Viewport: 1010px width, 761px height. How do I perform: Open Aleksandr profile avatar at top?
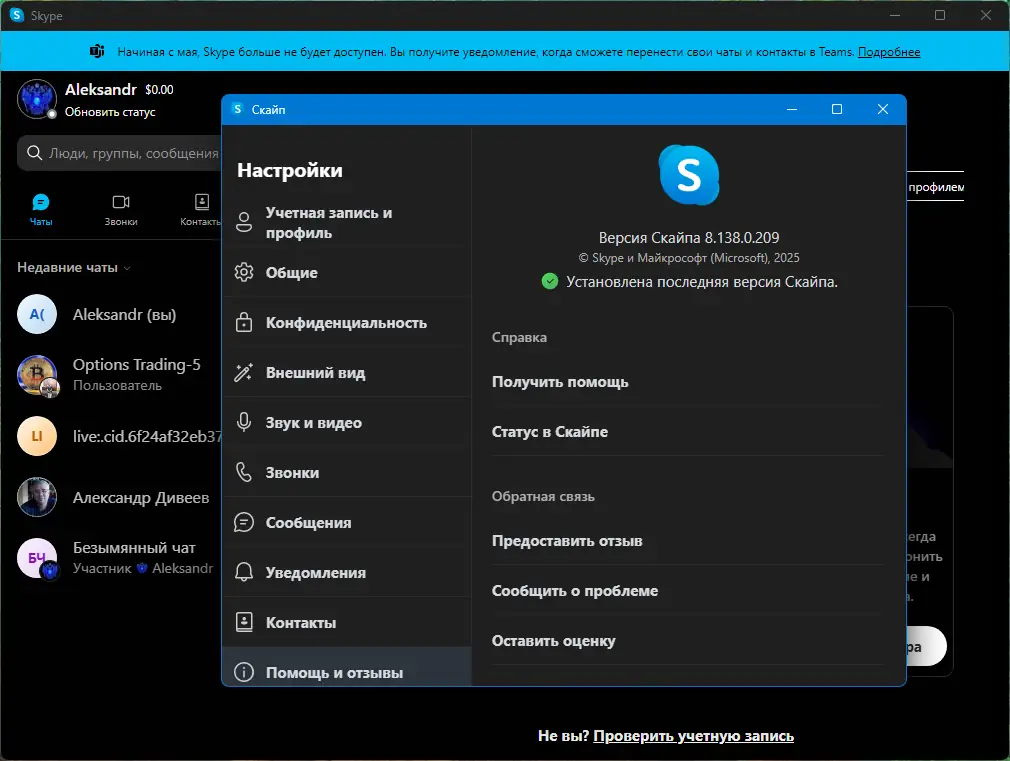coord(37,99)
